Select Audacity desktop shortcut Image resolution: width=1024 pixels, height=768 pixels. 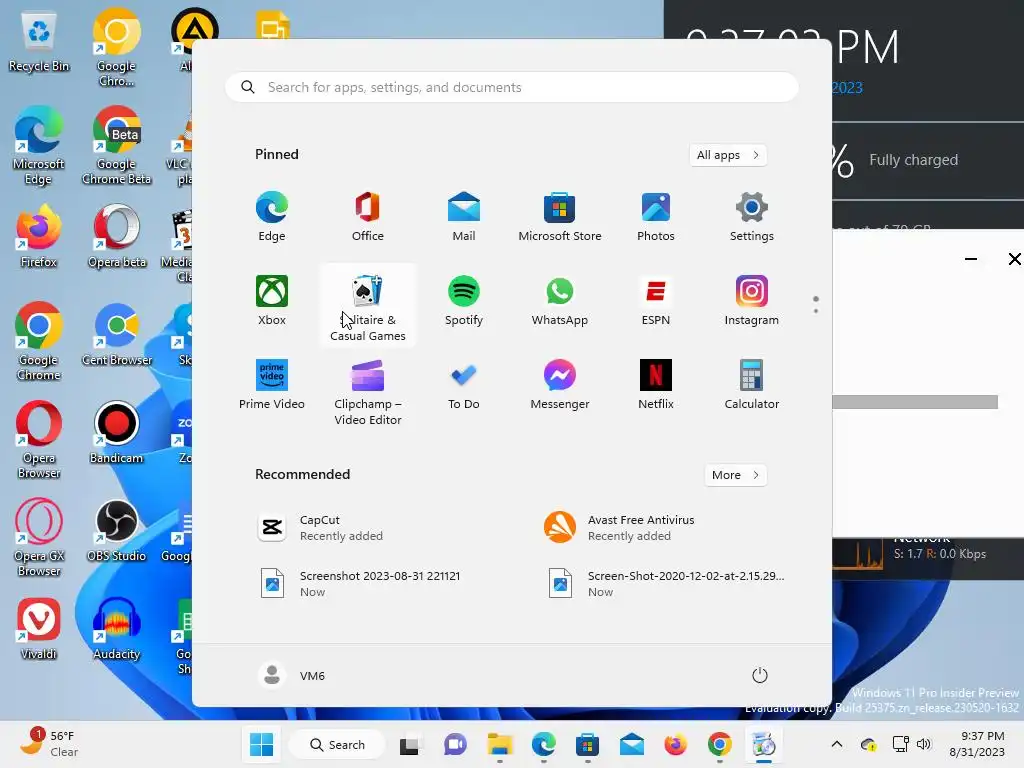(116, 628)
